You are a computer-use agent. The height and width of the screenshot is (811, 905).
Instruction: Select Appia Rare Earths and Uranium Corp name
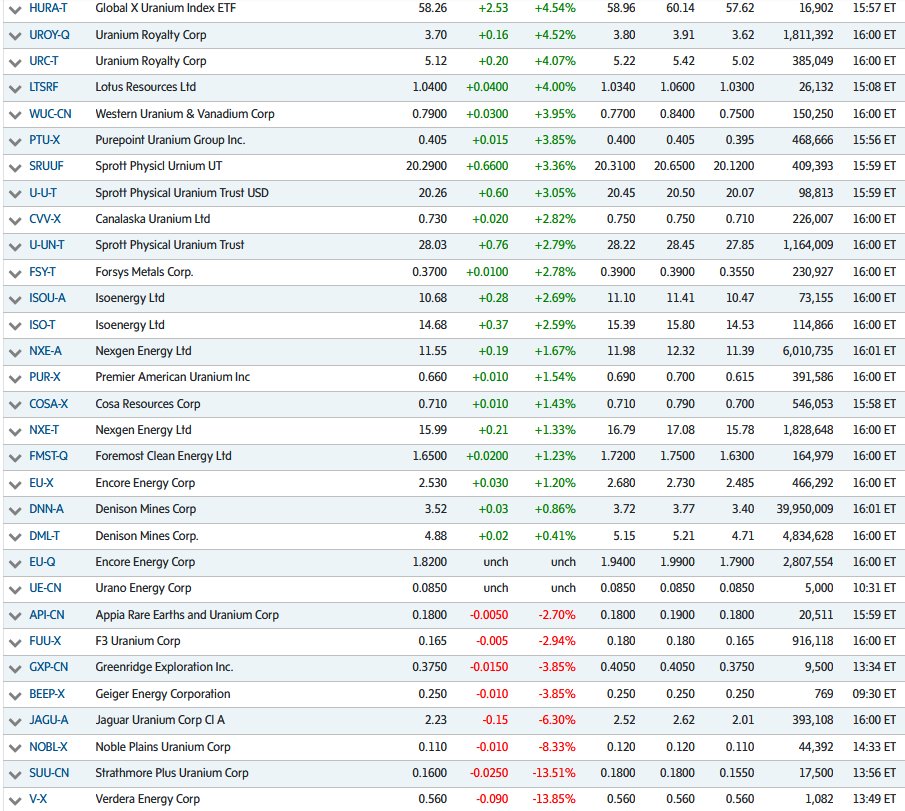pyautogui.click(x=187, y=615)
